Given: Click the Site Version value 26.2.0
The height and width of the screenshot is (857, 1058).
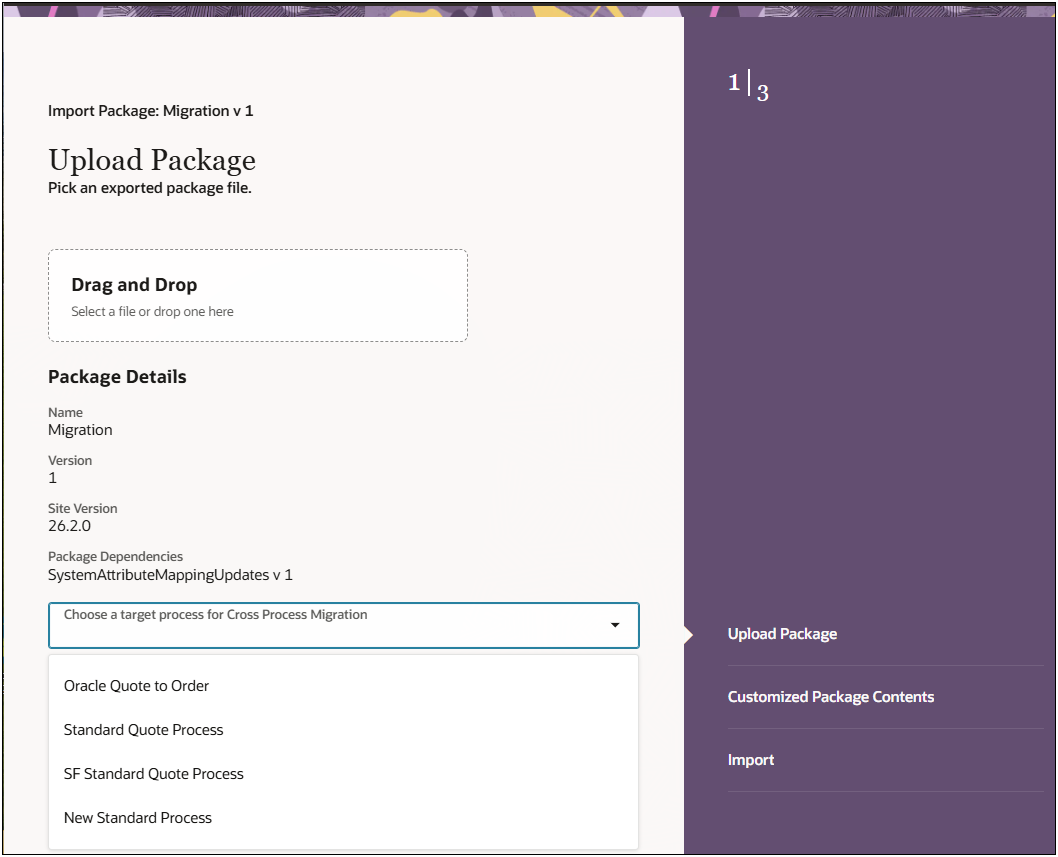Looking at the screenshot, I should click(69, 526).
